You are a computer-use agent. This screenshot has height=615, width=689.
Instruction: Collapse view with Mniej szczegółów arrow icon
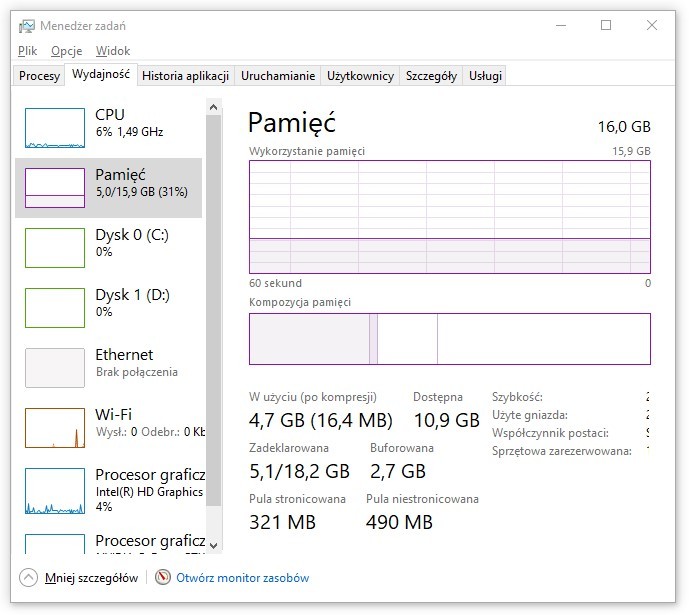pyautogui.click(x=29, y=578)
